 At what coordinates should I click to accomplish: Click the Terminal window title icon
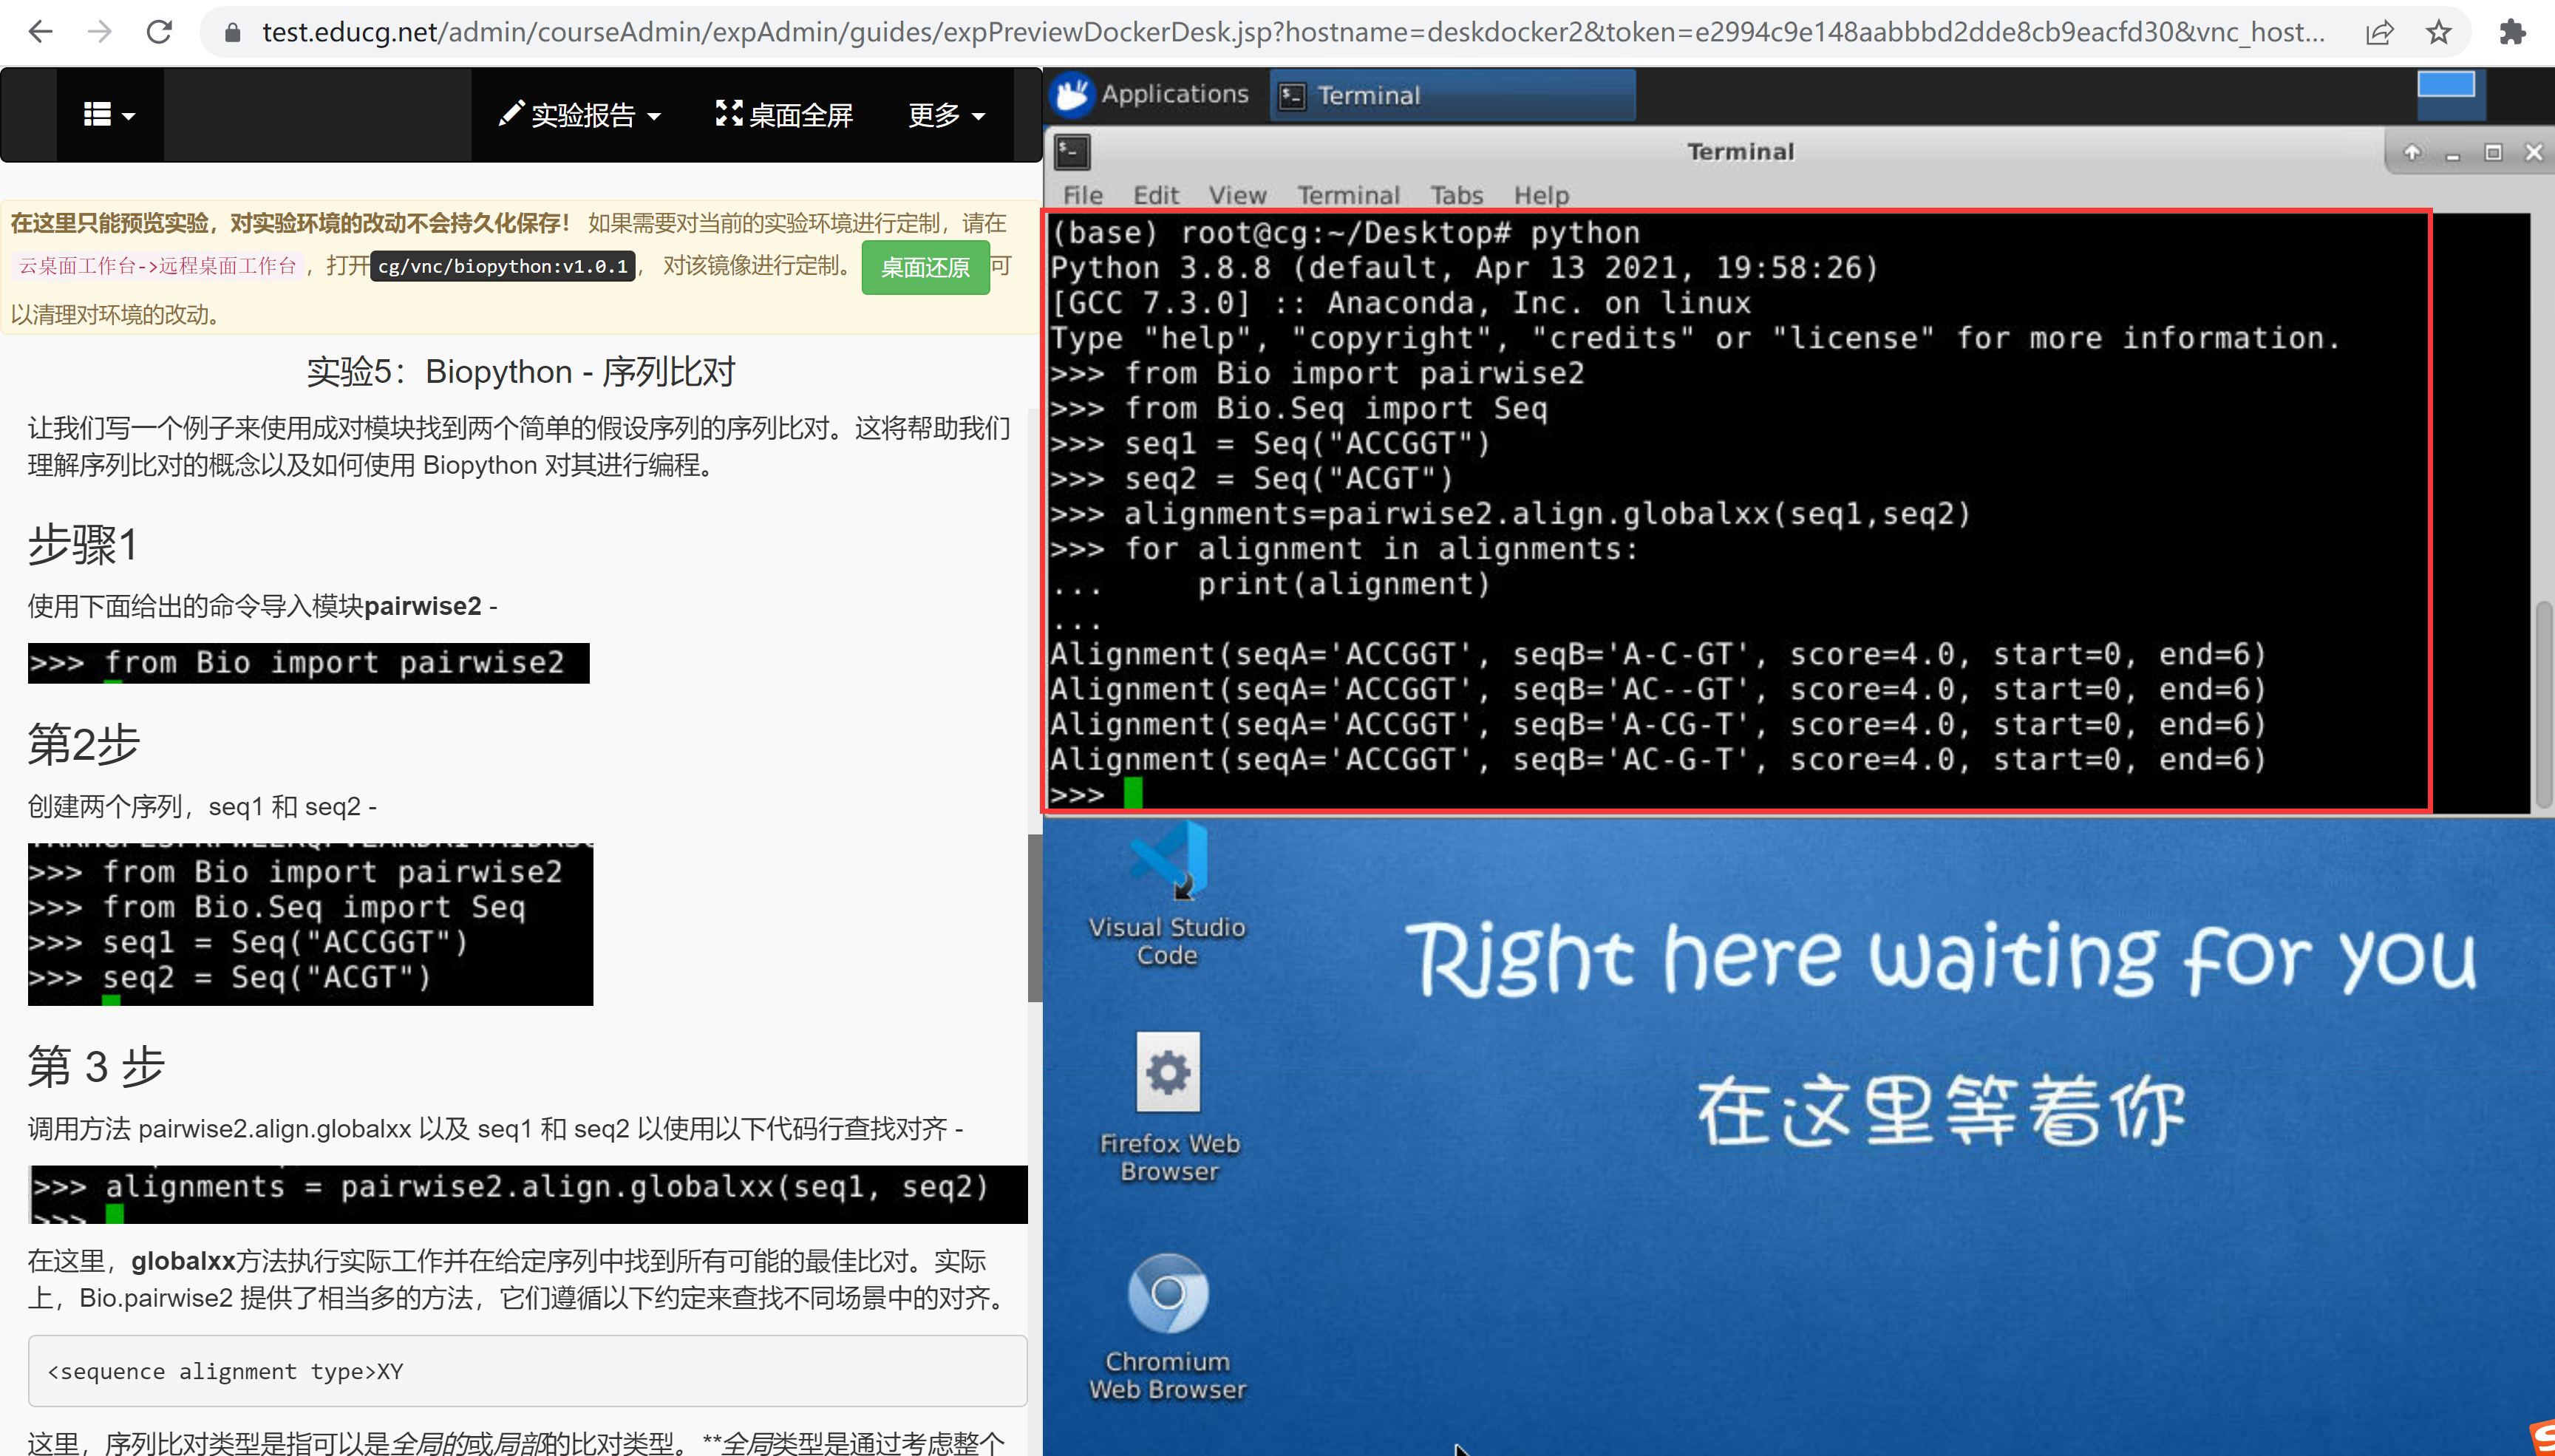1072,152
